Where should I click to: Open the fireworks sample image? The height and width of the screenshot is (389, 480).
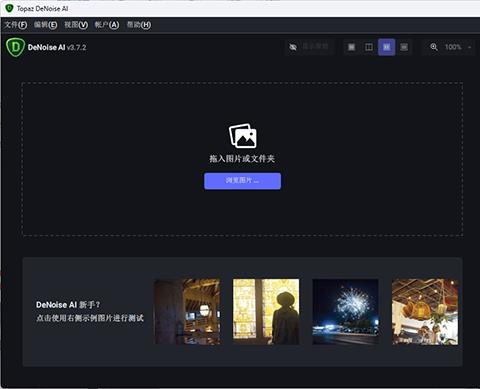(x=345, y=312)
